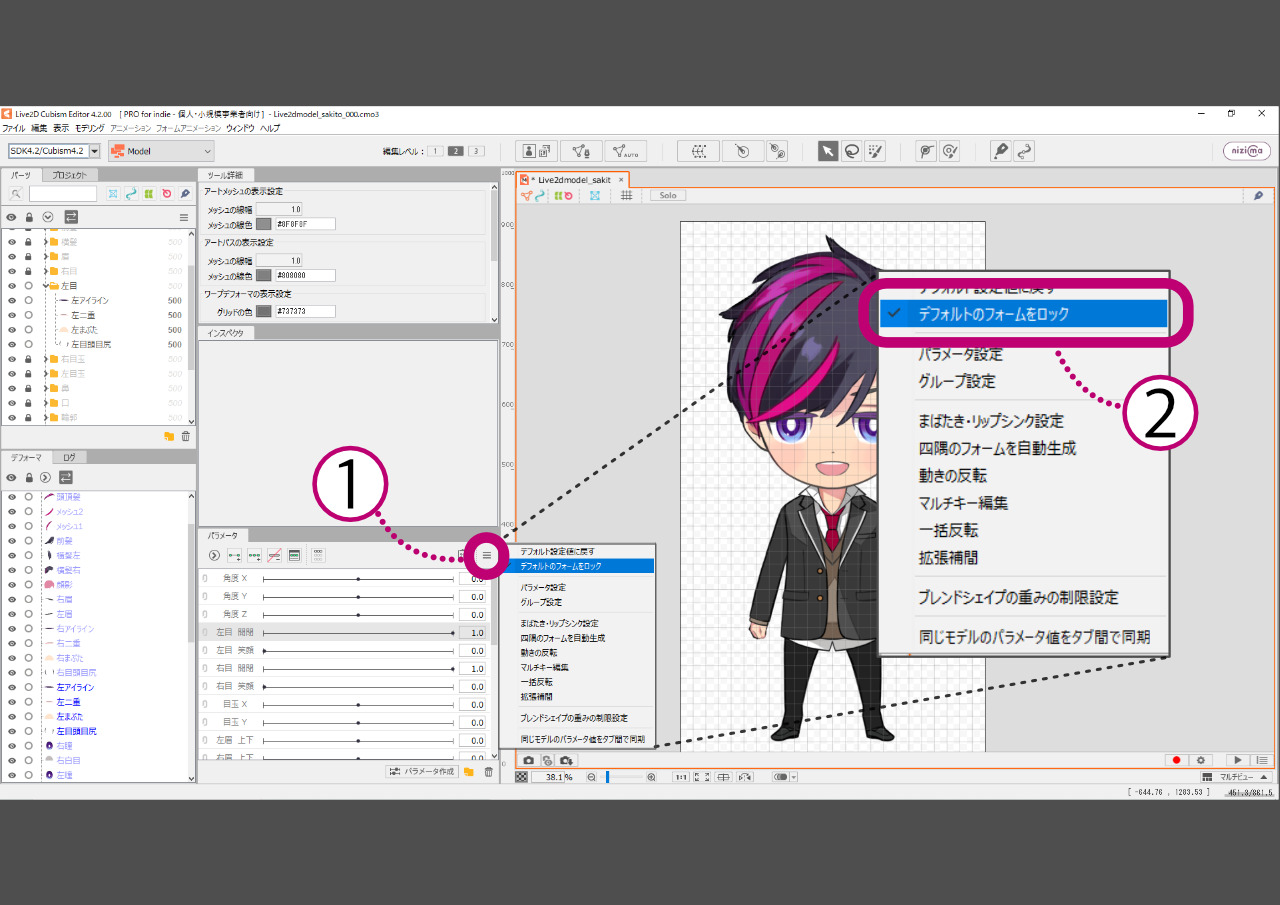This screenshot has height=905, width=1280.
Task: Switch to the プロジェクト tab
Action: click(69, 175)
